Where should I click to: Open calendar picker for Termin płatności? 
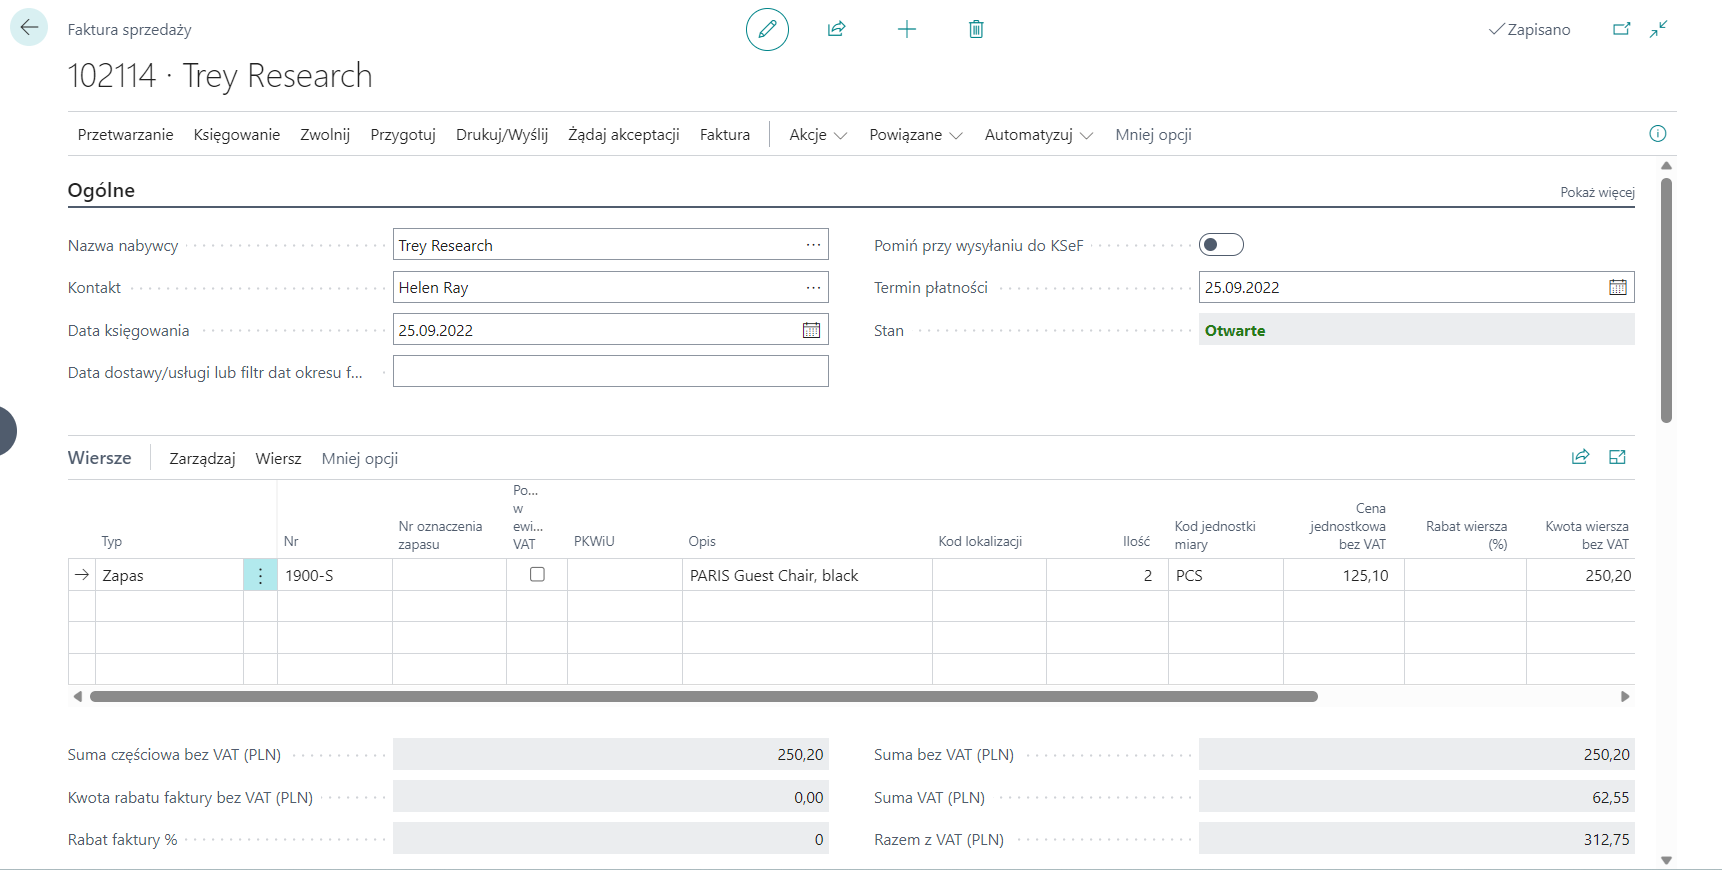tap(1617, 288)
